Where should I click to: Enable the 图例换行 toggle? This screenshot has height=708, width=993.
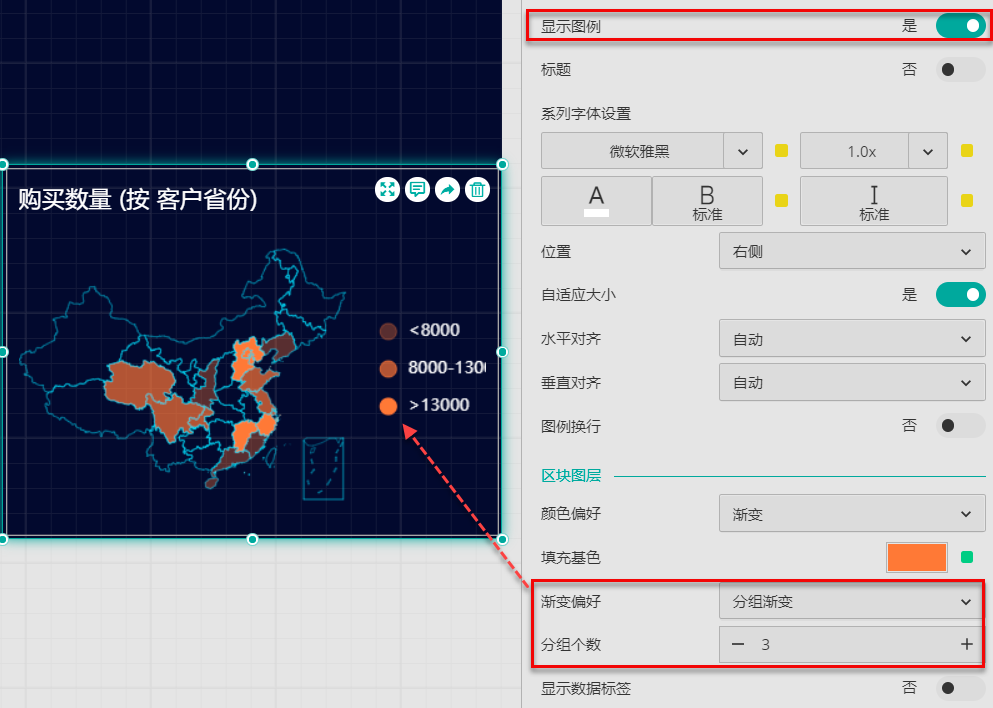pyautogui.click(x=960, y=426)
